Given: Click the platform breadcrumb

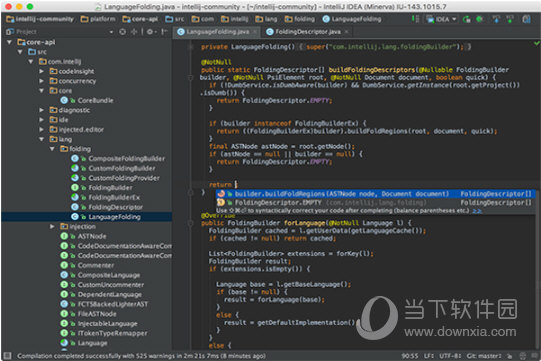Looking at the screenshot, I should click(x=98, y=19).
